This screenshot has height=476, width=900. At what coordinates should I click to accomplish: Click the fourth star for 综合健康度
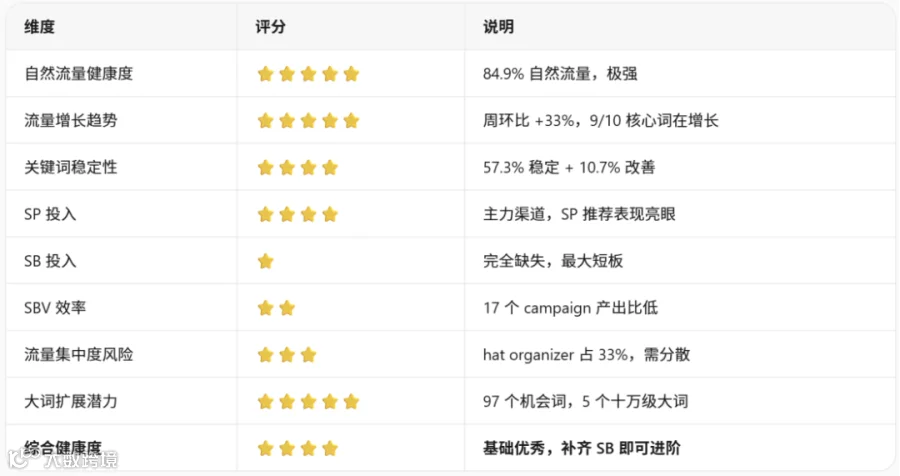pyautogui.click(x=330, y=448)
